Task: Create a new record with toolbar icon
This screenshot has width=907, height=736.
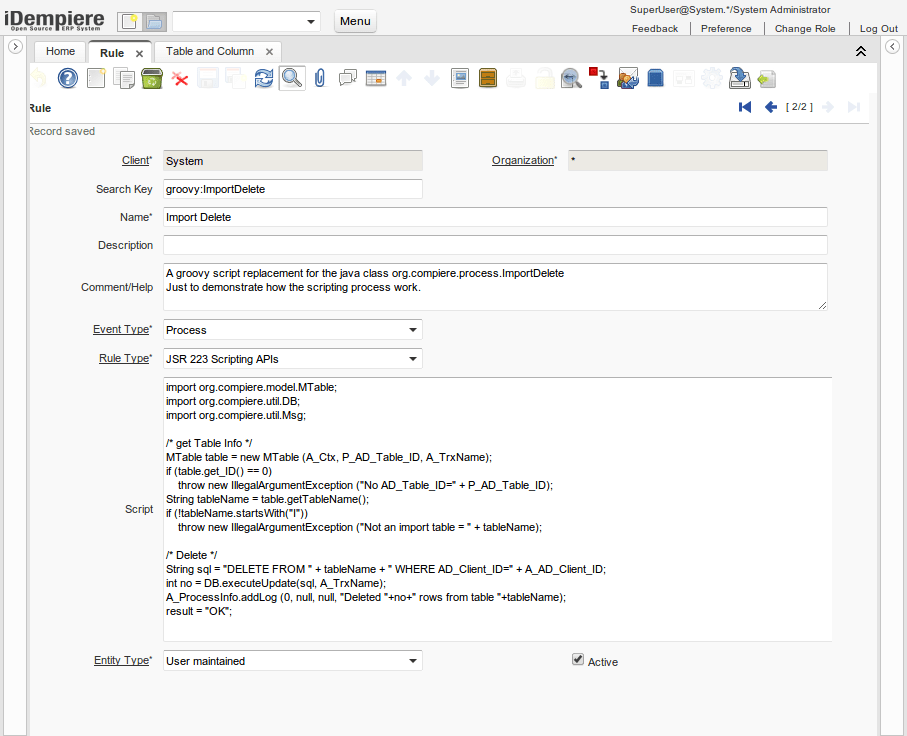Action: pos(96,78)
